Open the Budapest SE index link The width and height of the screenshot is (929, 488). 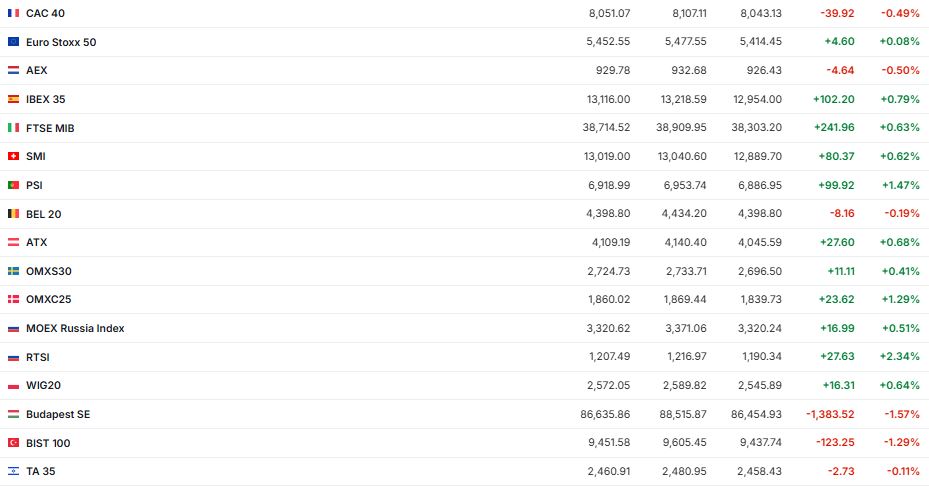[x=58, y=414]
